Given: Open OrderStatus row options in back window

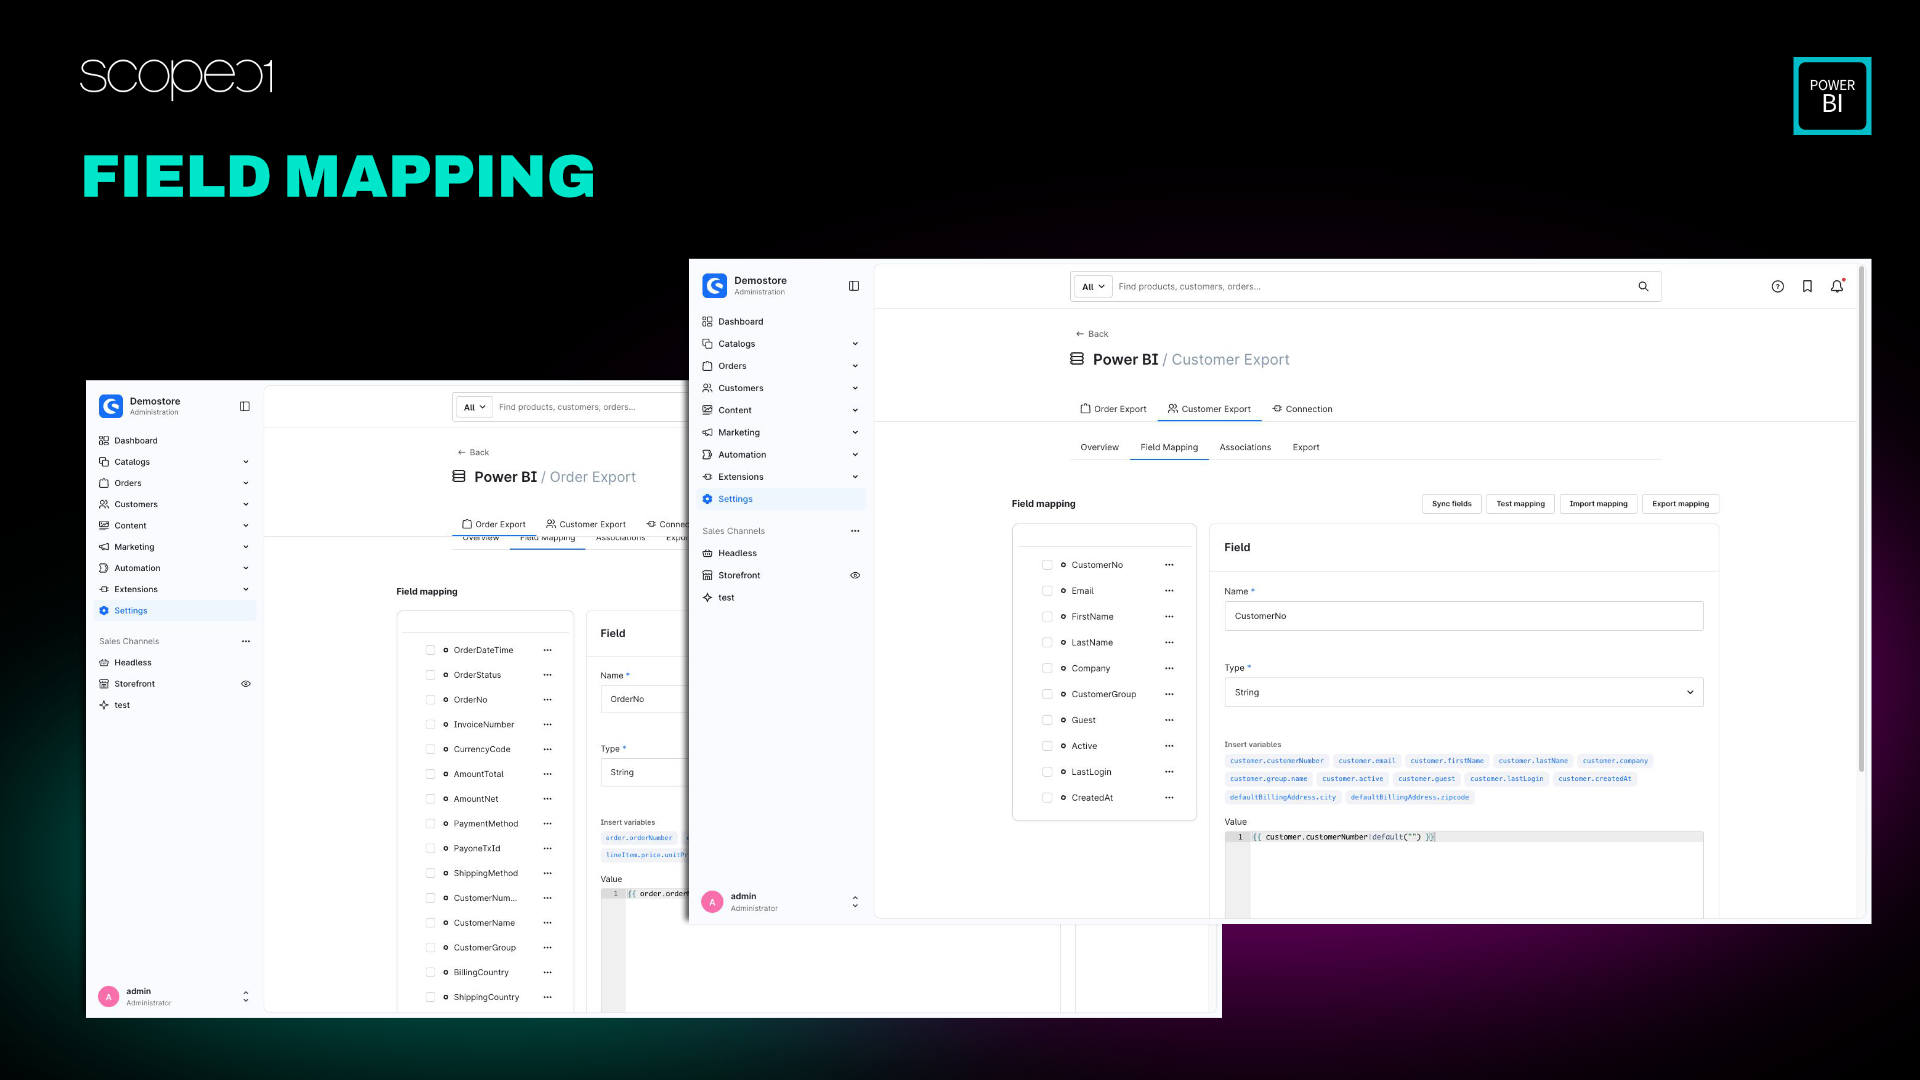Looking at the screenshot, I should coord(547,675).
